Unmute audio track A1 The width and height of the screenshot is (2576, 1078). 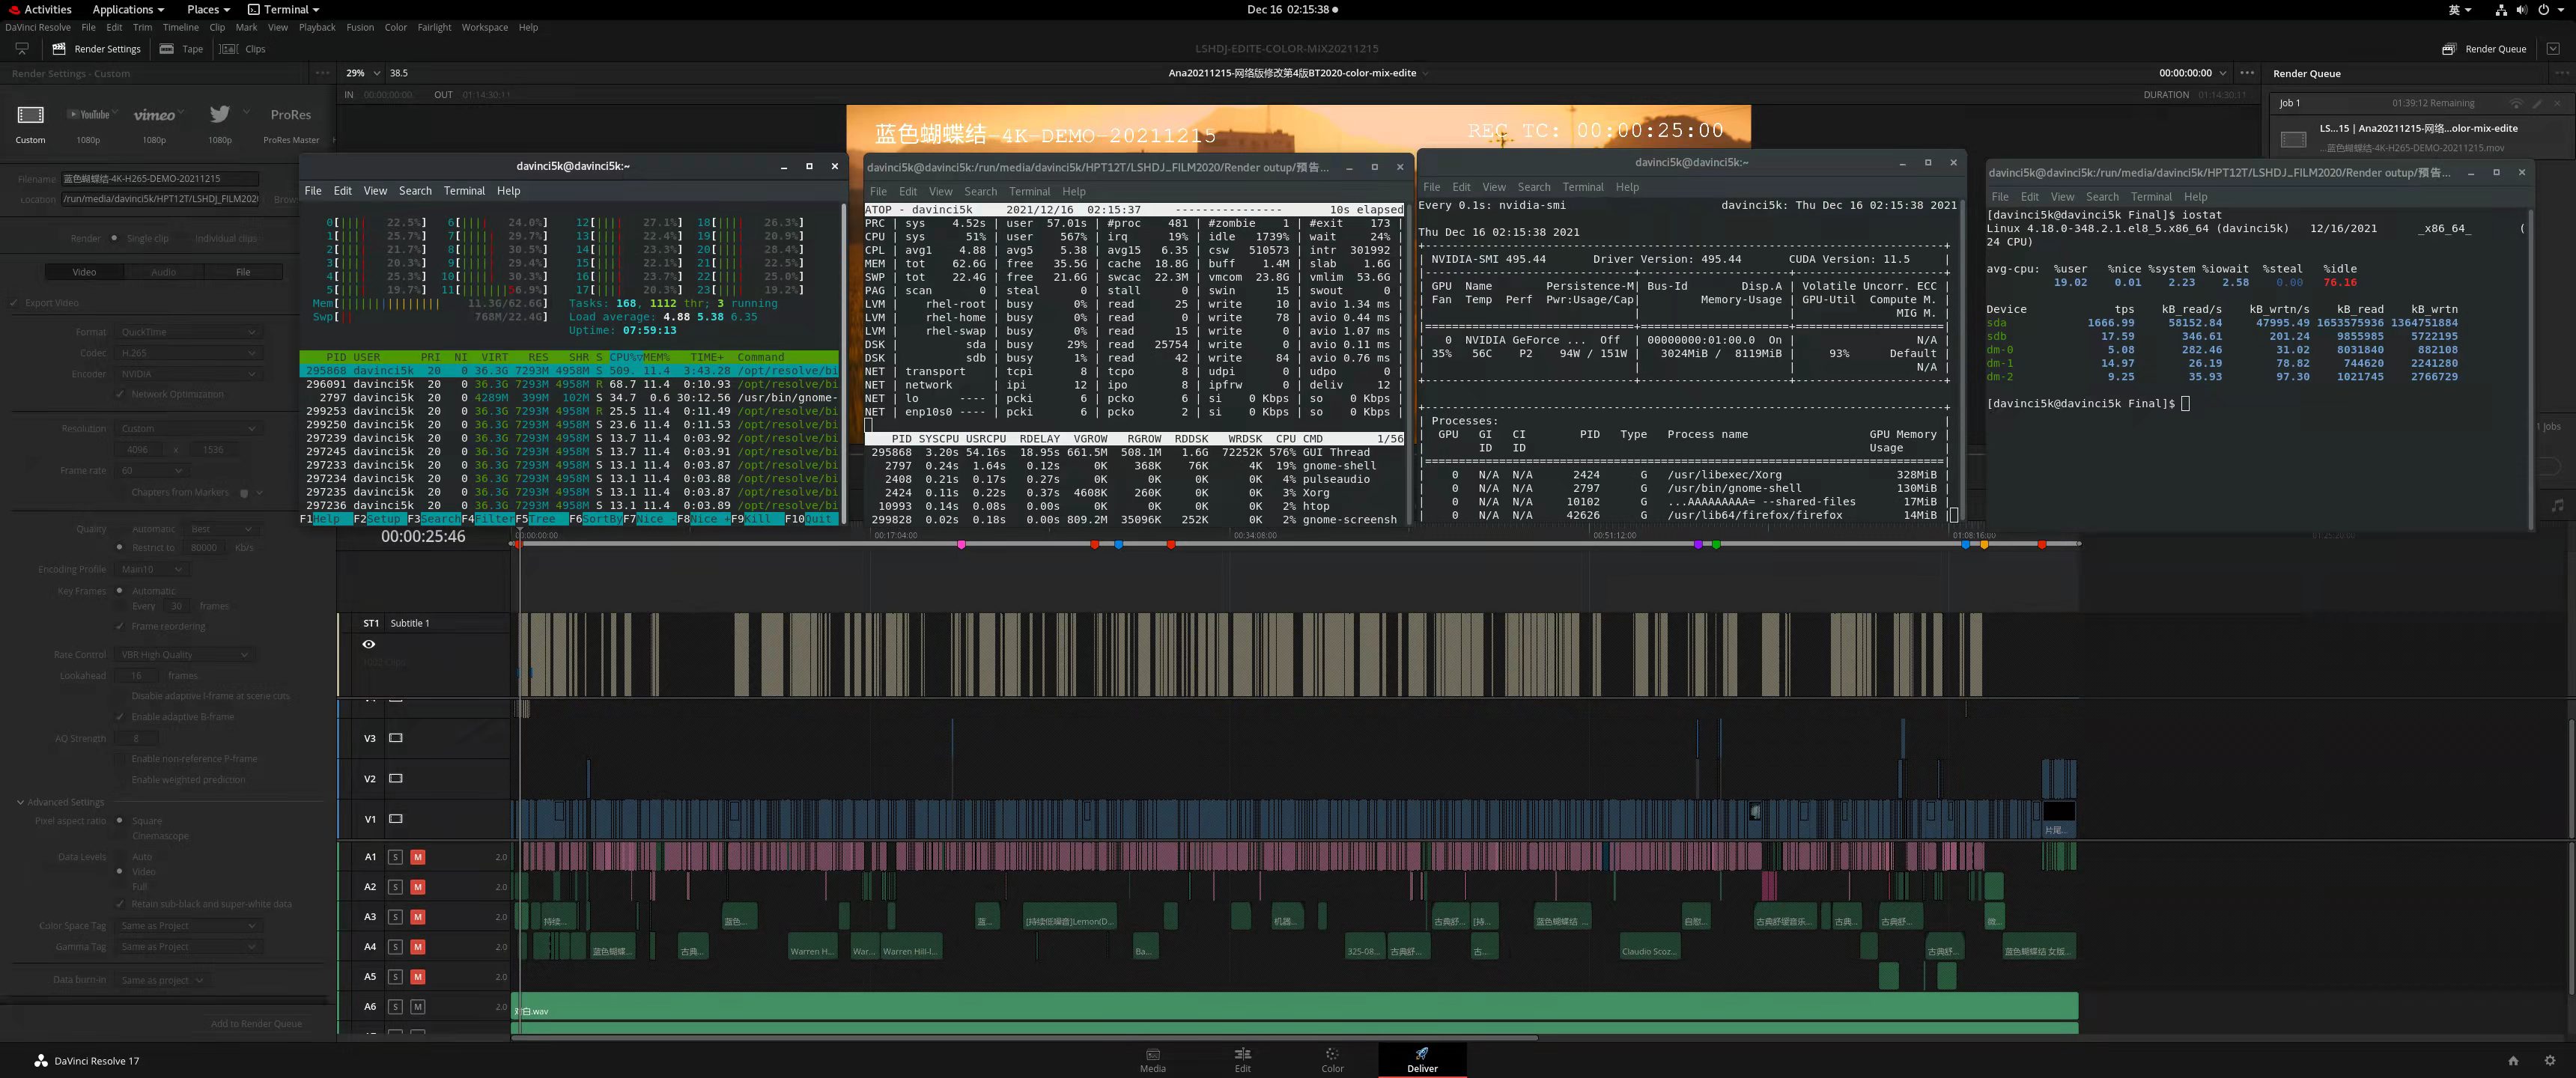coord(418,857)
